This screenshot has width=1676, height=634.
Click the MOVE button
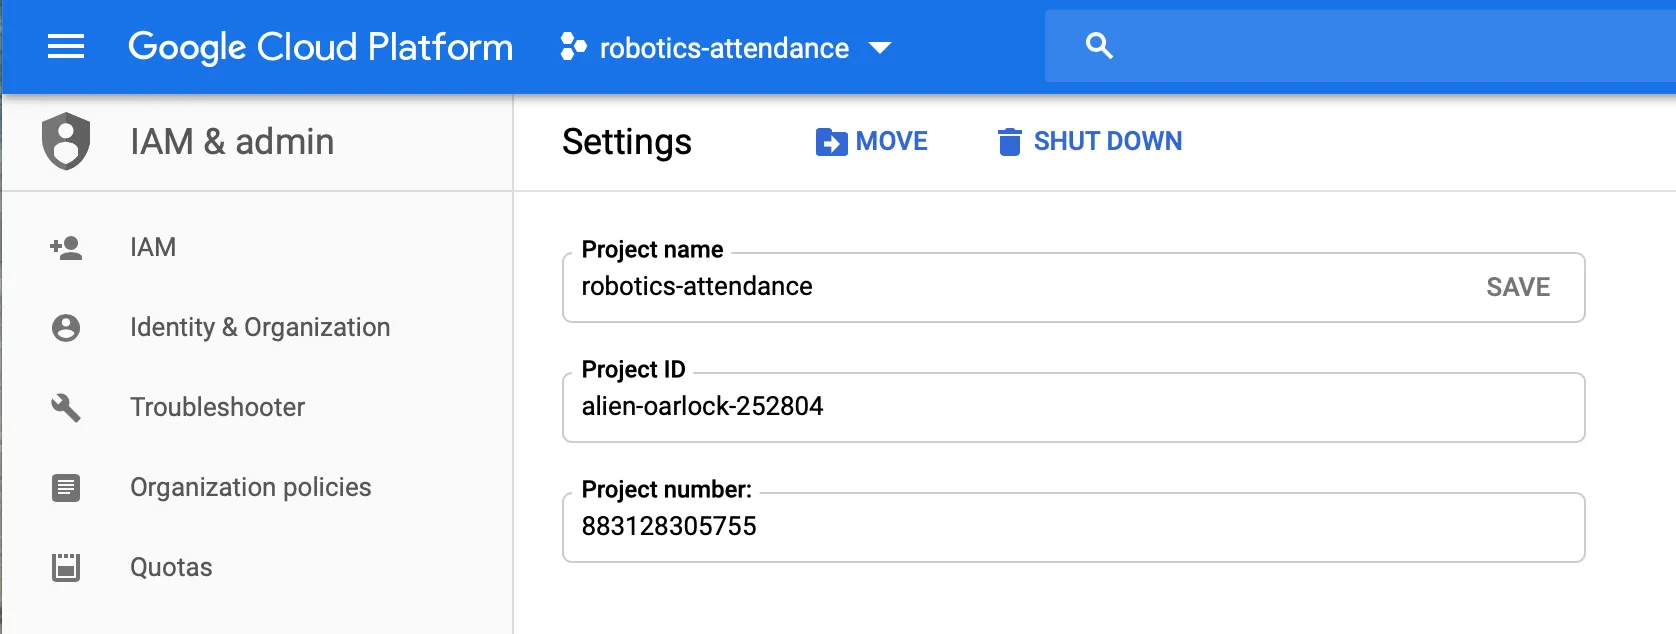tap(872, 142)
